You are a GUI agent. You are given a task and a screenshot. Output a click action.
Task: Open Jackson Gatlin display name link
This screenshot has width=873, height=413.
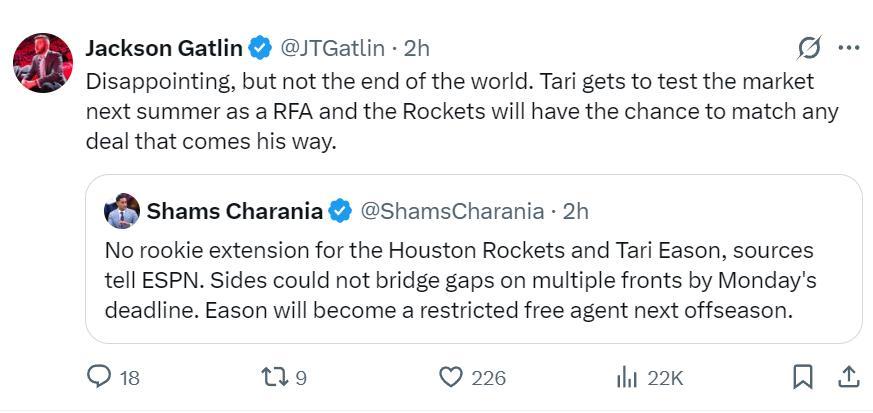click(164, 48)
